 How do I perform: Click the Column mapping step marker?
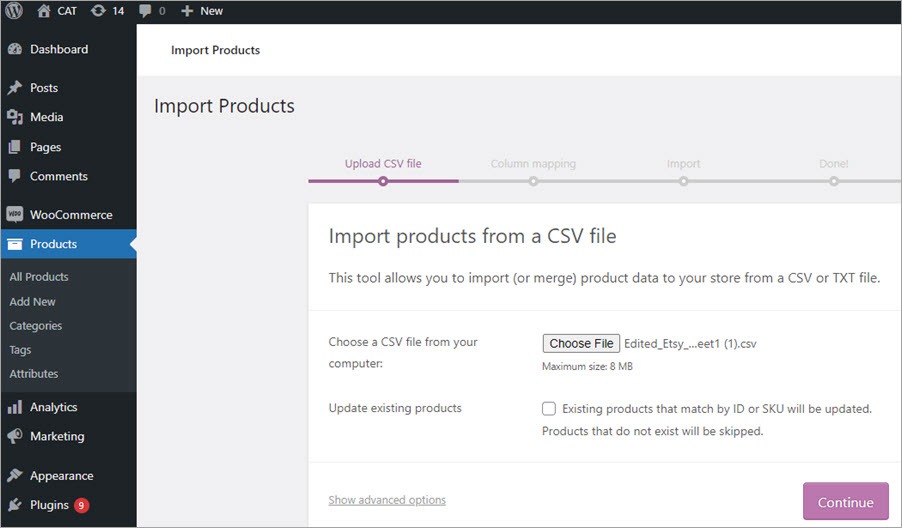(x=533, y=181)
